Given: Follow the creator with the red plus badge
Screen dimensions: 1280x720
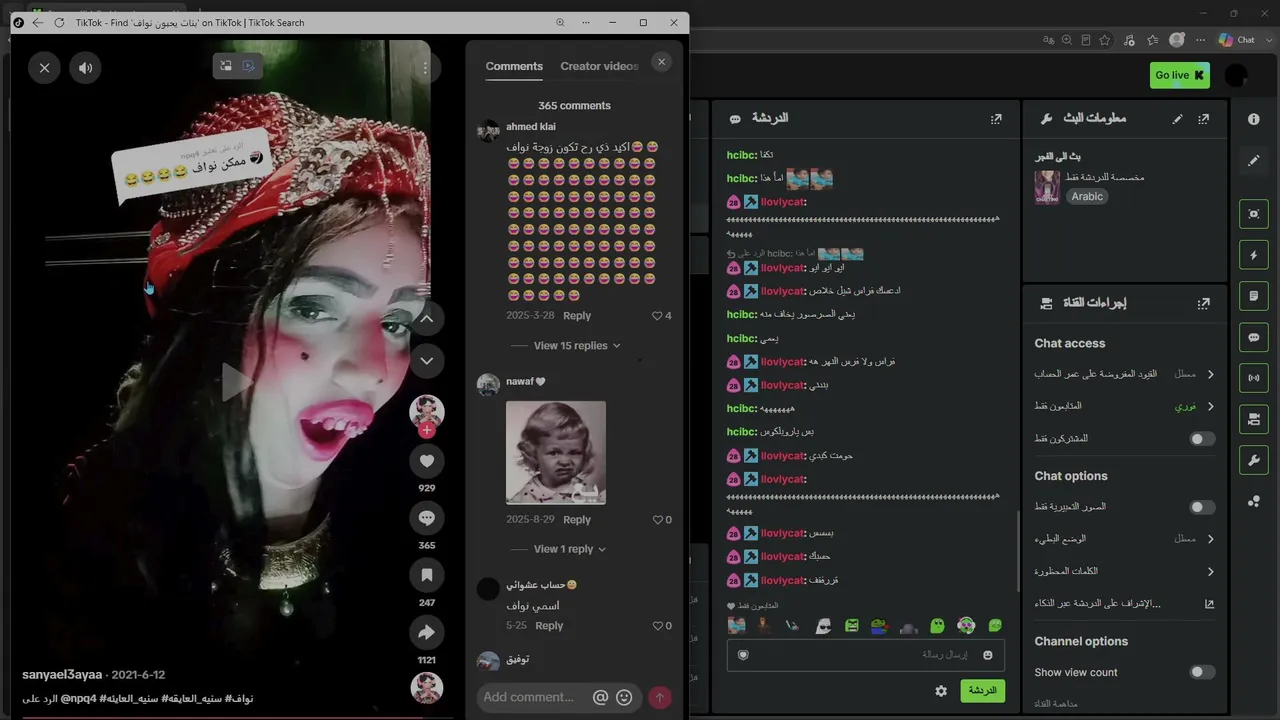Looking at the screenshot, I should 427,430.
